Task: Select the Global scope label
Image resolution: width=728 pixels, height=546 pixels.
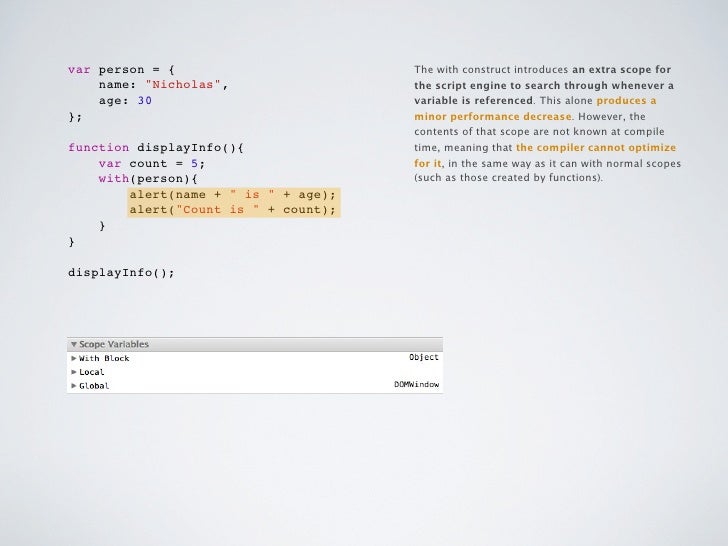Action: [x=94, y=386]
